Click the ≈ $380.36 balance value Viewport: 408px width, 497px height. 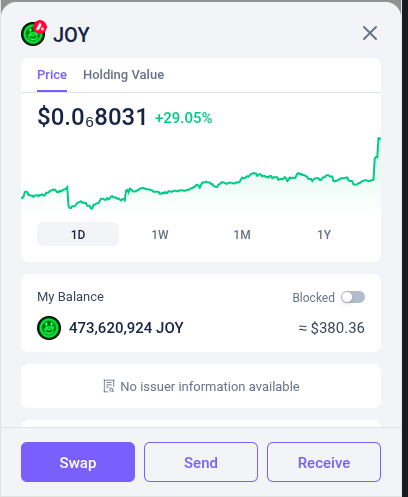click(331, 328)
